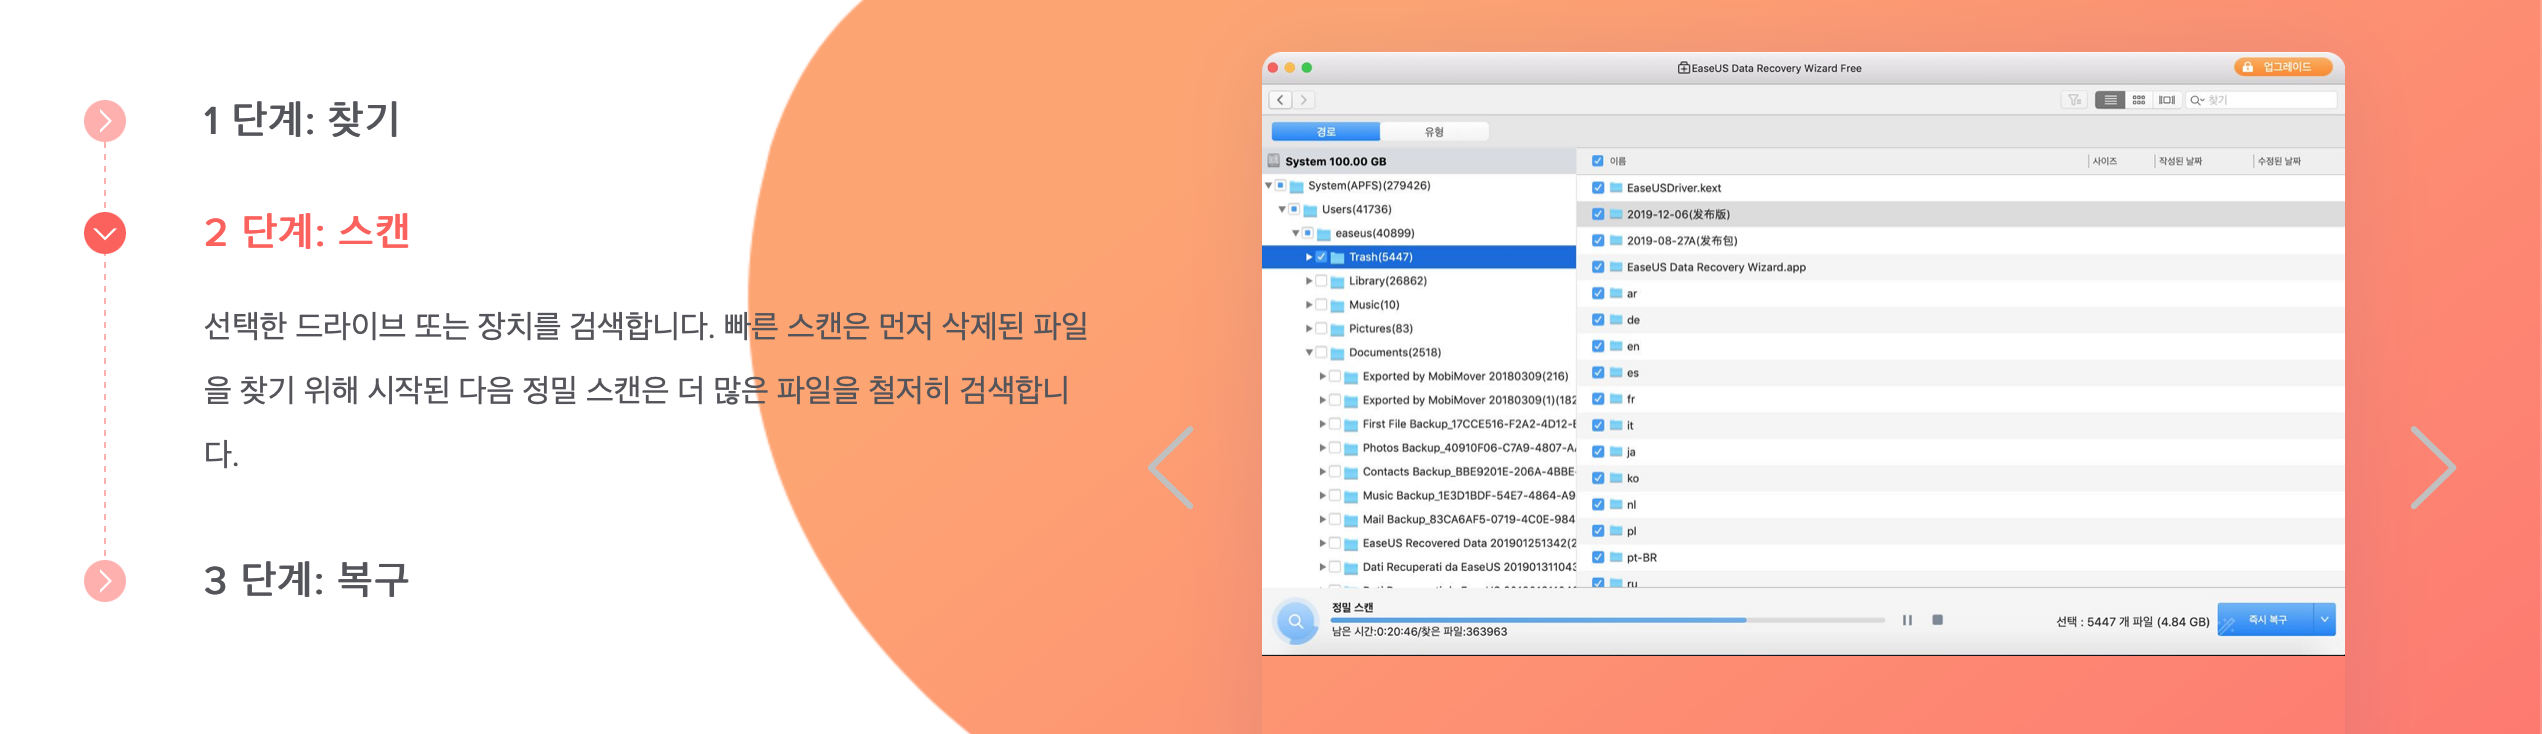Image resolution: width=2542 pixels, height=734 pixels.
Task: Click the Trash(5447) folder icon
Action: (x=1338, y=258)
